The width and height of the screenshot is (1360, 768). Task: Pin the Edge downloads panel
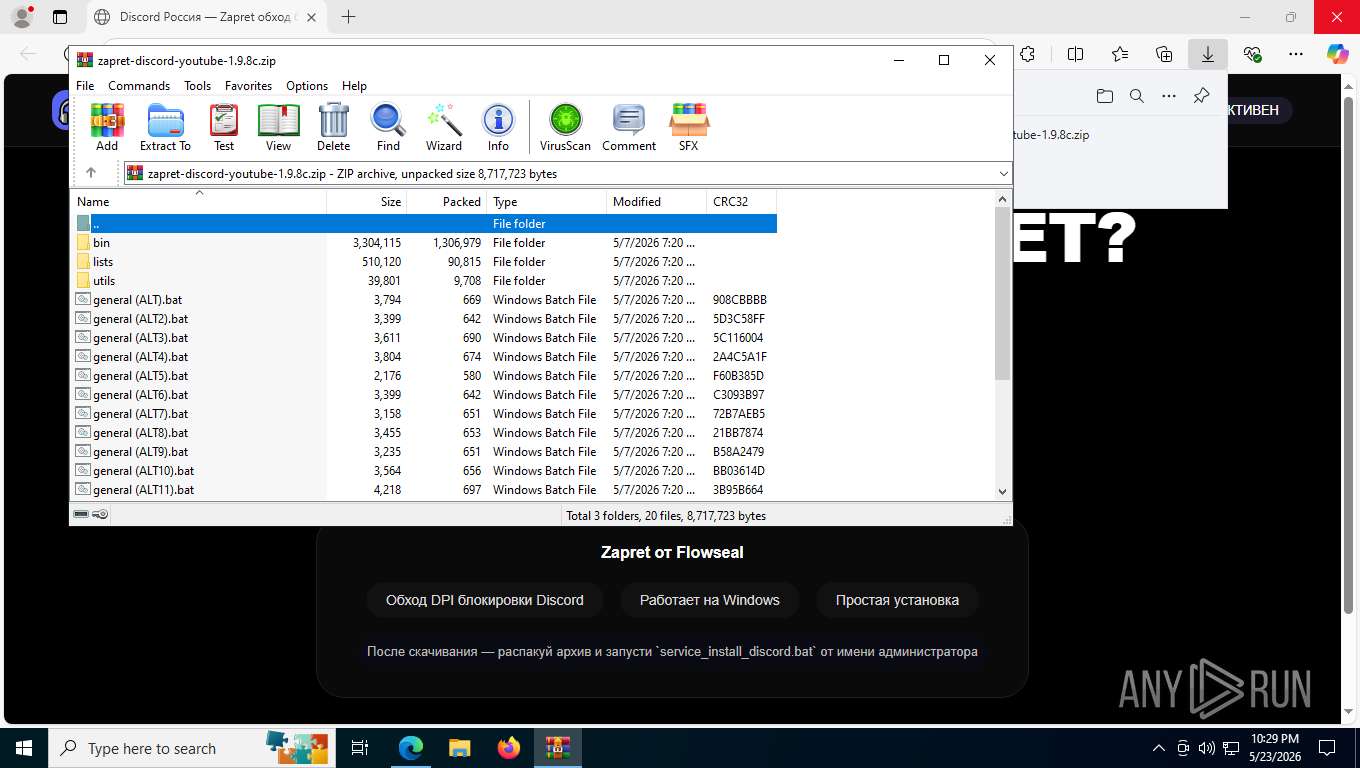1202,96
